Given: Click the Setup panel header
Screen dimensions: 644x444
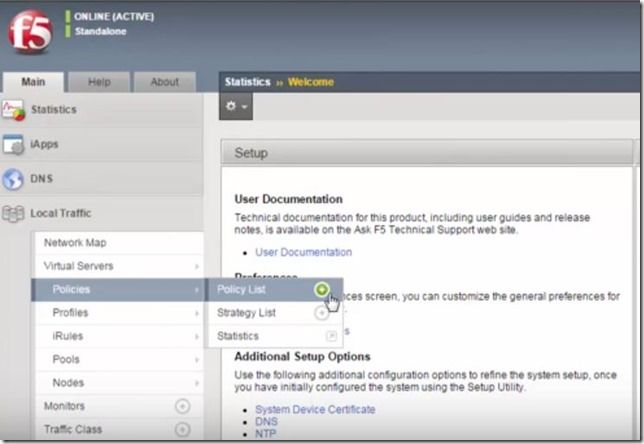Looking at the screenshot, I should click(x=427, y=153).
